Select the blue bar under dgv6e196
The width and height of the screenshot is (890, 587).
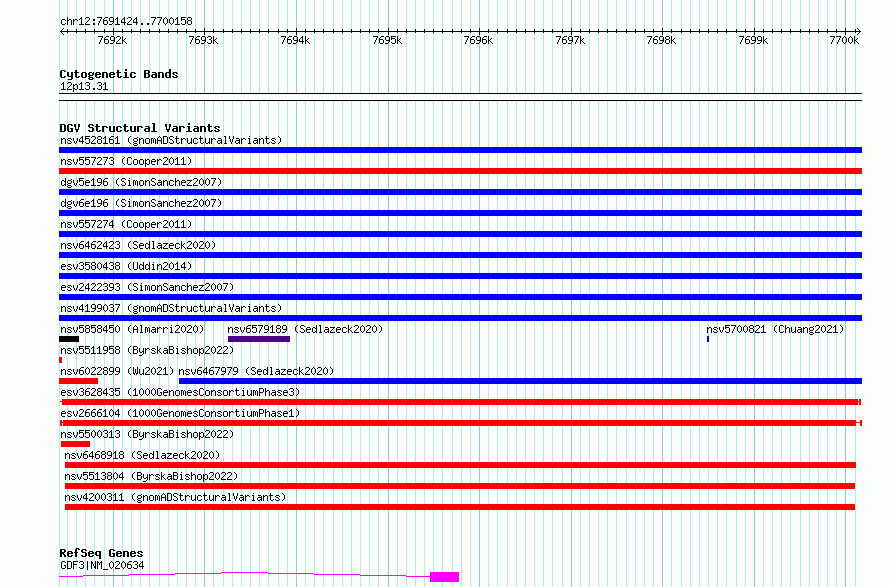460,213
